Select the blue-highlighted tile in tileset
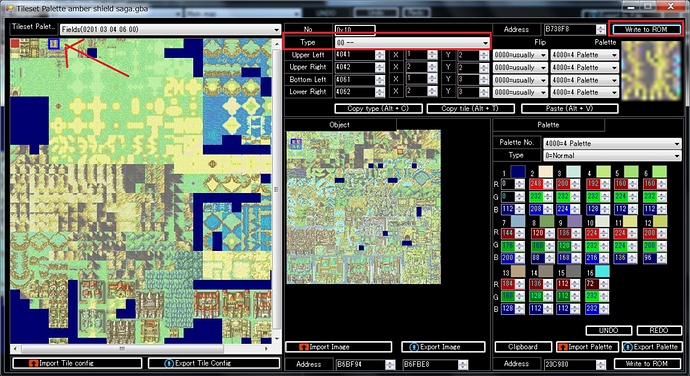 (54, 44)
